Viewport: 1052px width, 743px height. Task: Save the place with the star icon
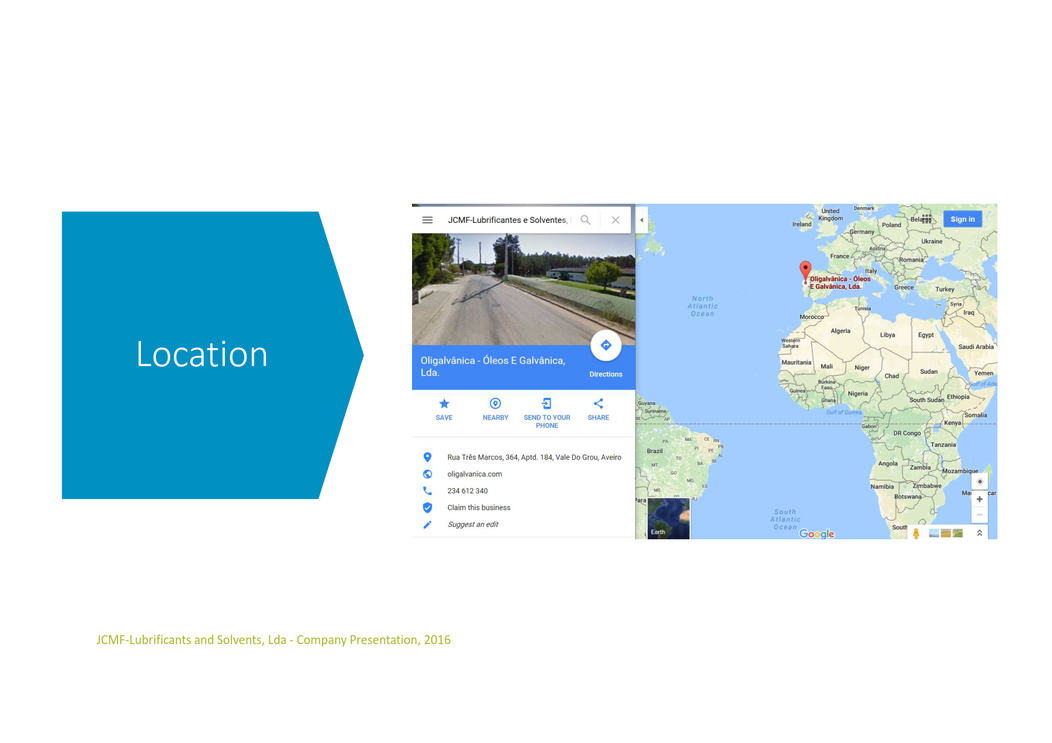444,404
